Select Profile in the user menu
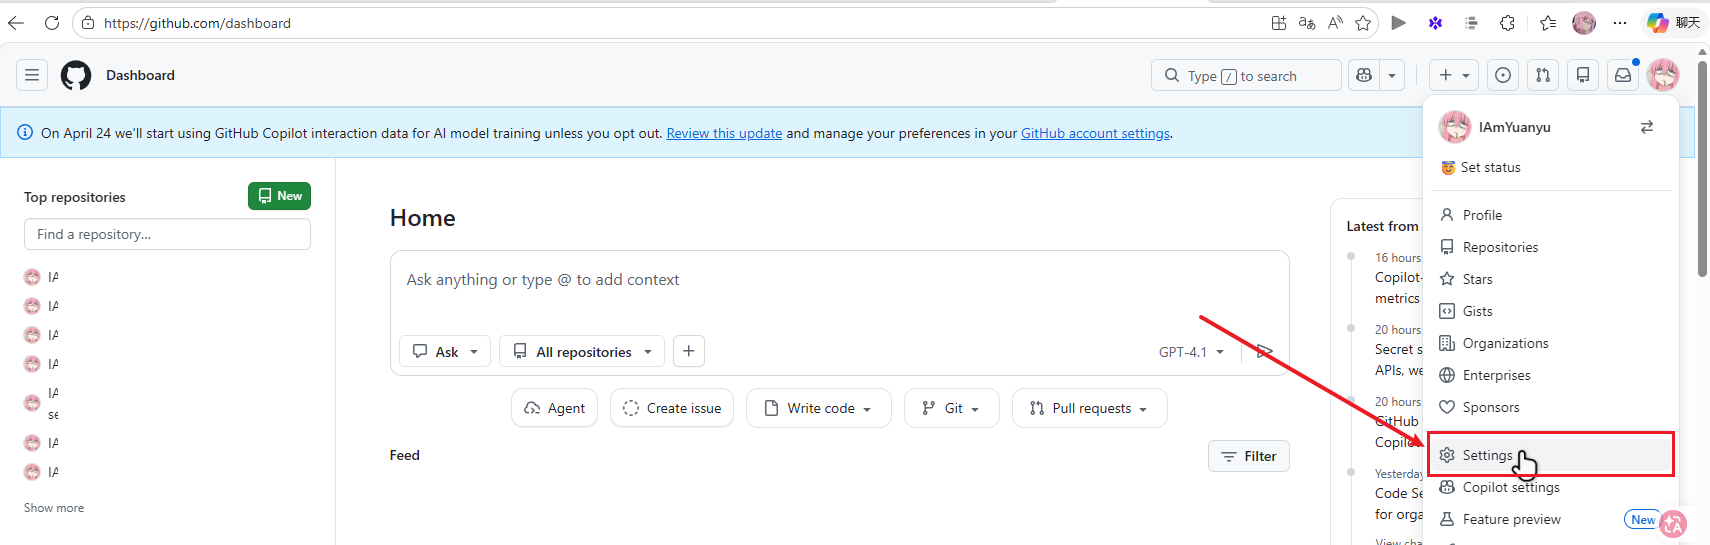This screenshot has width=1710, height=545. pos(1482,215)
